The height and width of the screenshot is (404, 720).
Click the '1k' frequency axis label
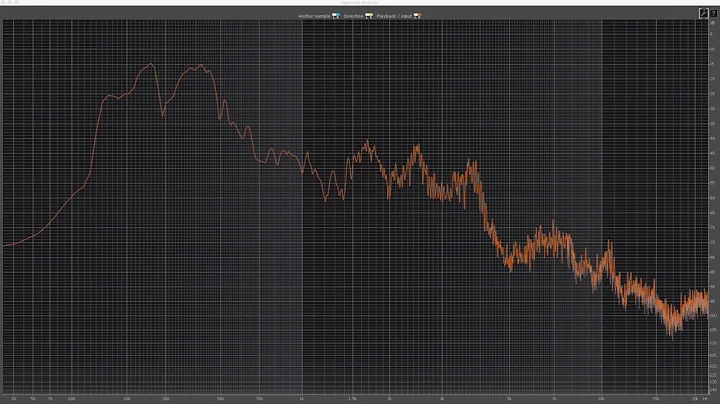point(301,399)
